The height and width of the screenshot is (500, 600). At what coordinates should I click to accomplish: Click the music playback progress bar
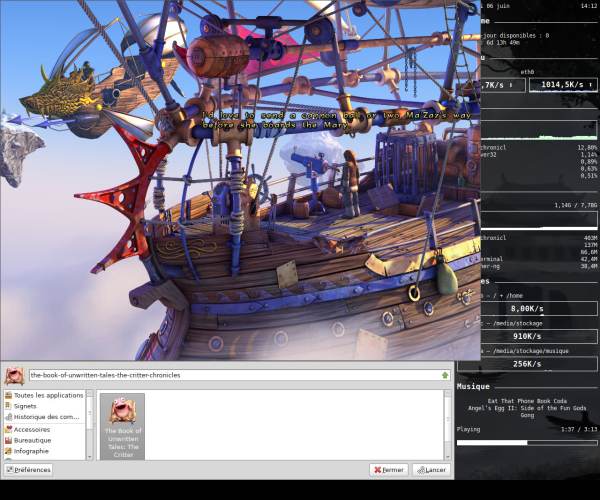point(527,443)
